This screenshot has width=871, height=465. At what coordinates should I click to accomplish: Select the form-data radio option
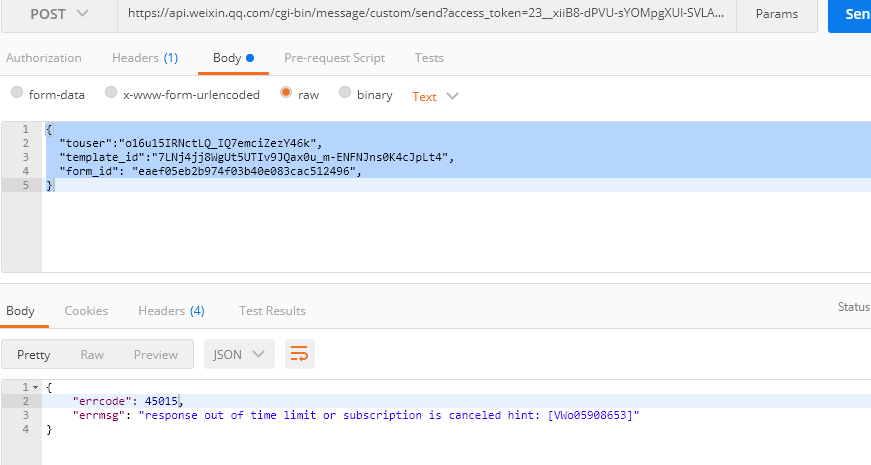(17, 92)
